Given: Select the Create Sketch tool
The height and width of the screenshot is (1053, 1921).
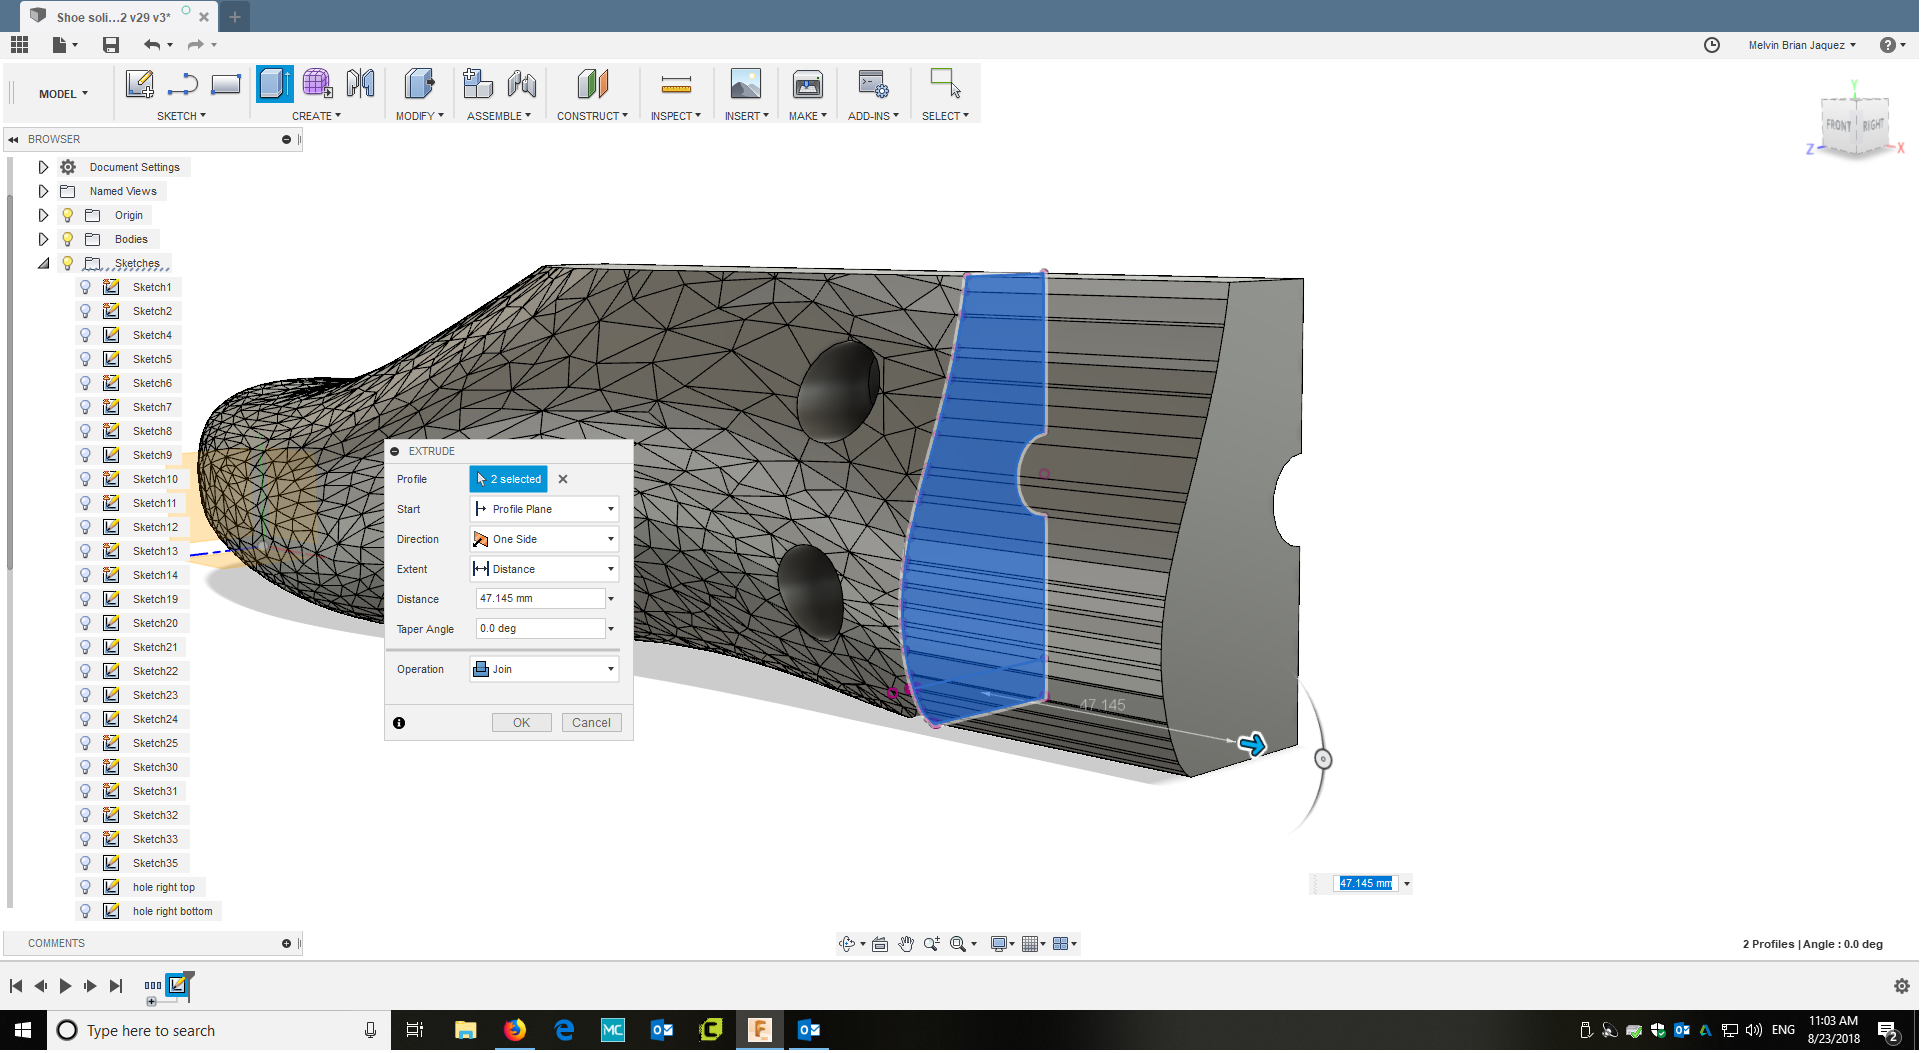Looking at the screenshot, I should tap(139, 84).
